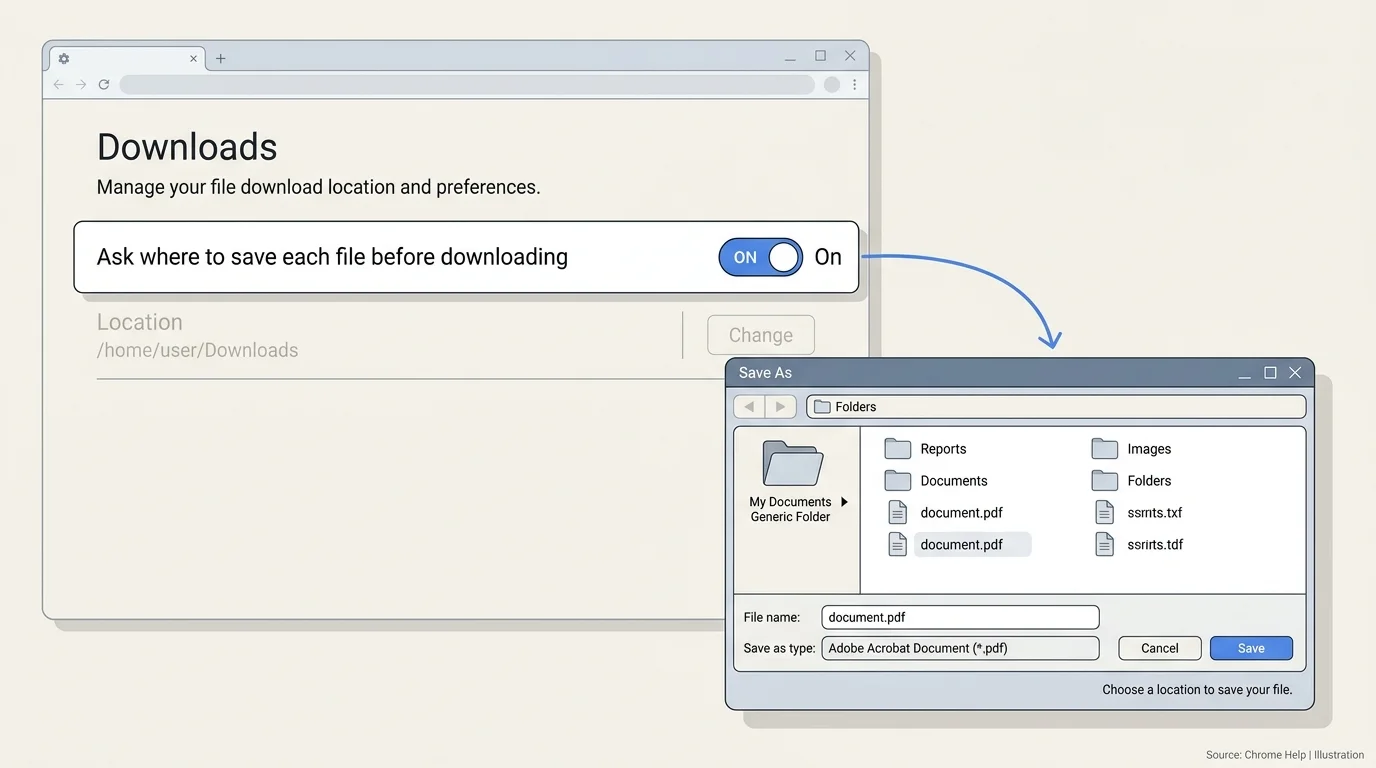Select the first document.pdf file

coord(946,513)
